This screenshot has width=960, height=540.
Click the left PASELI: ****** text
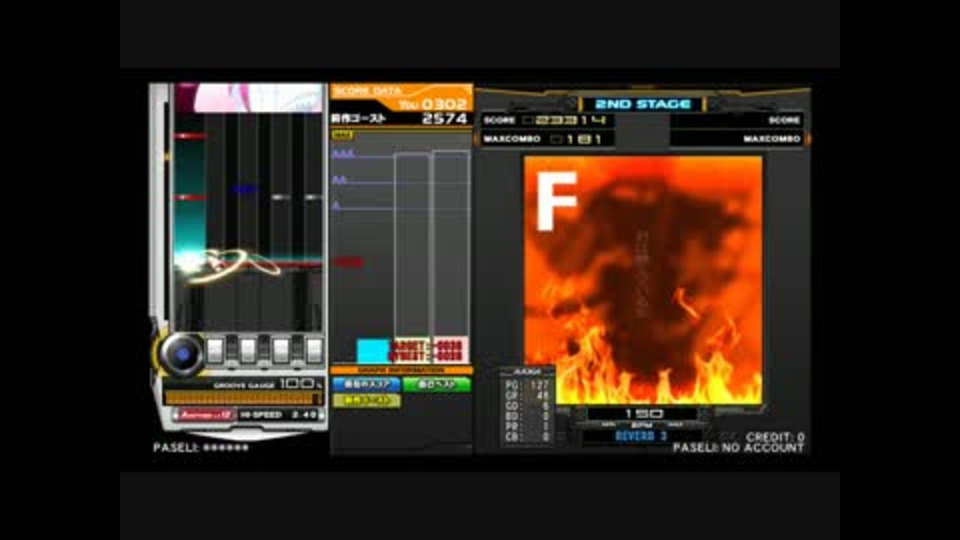201,448
